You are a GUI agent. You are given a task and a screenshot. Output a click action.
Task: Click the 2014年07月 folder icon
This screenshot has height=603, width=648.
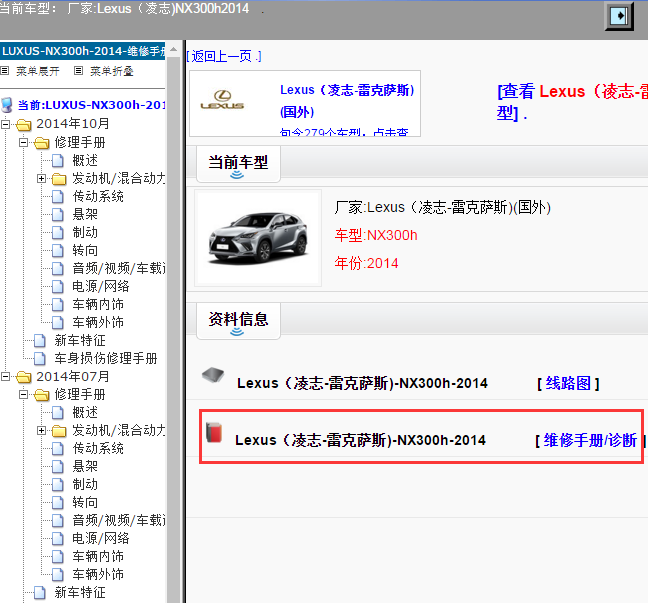tap(24, 377)
